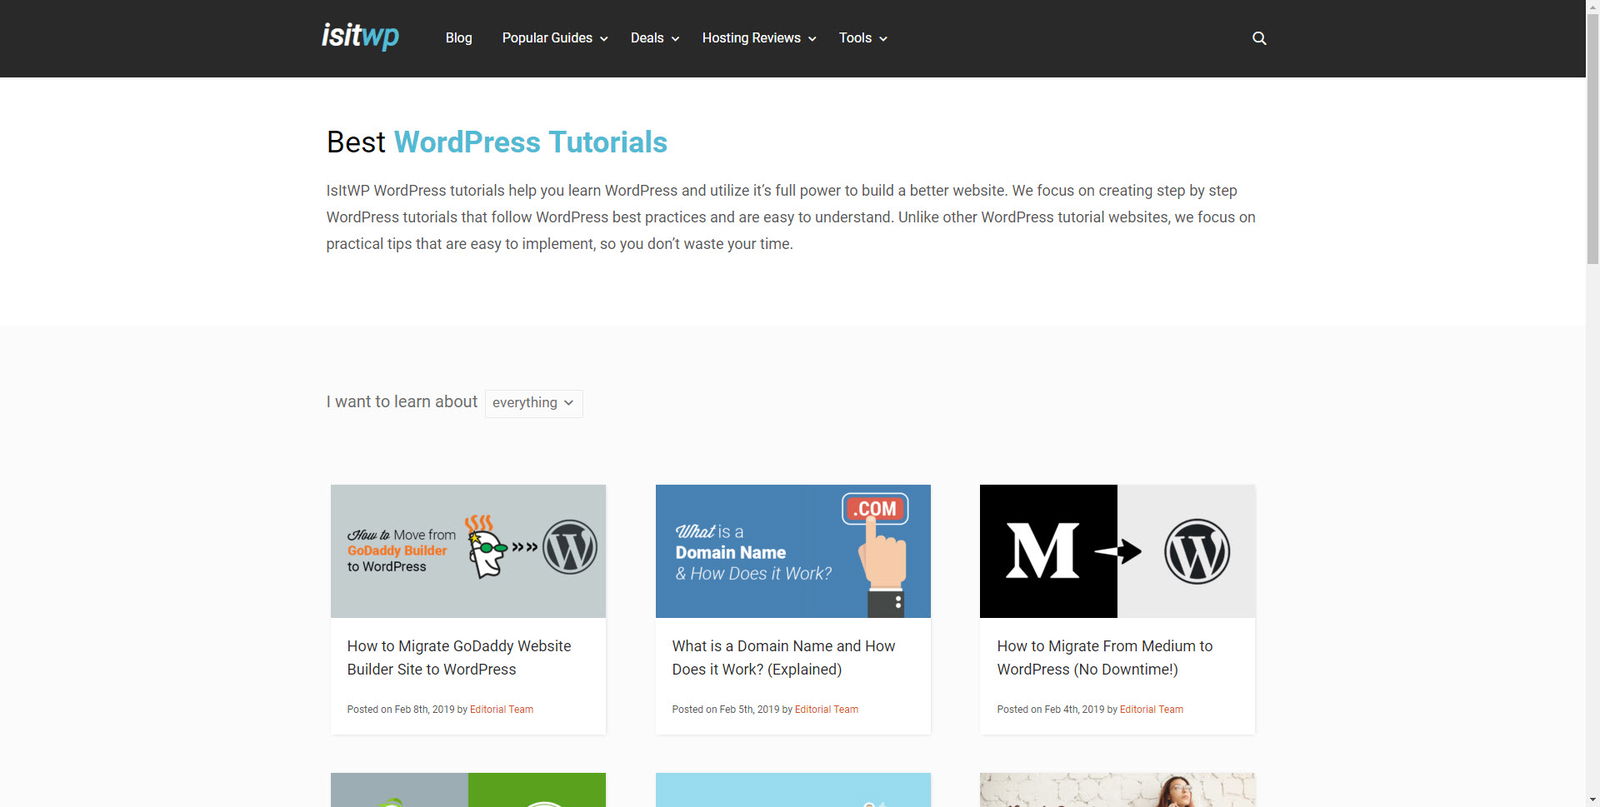Open the Blog menu item
The image size is (1600, 807).
point(459,38)
